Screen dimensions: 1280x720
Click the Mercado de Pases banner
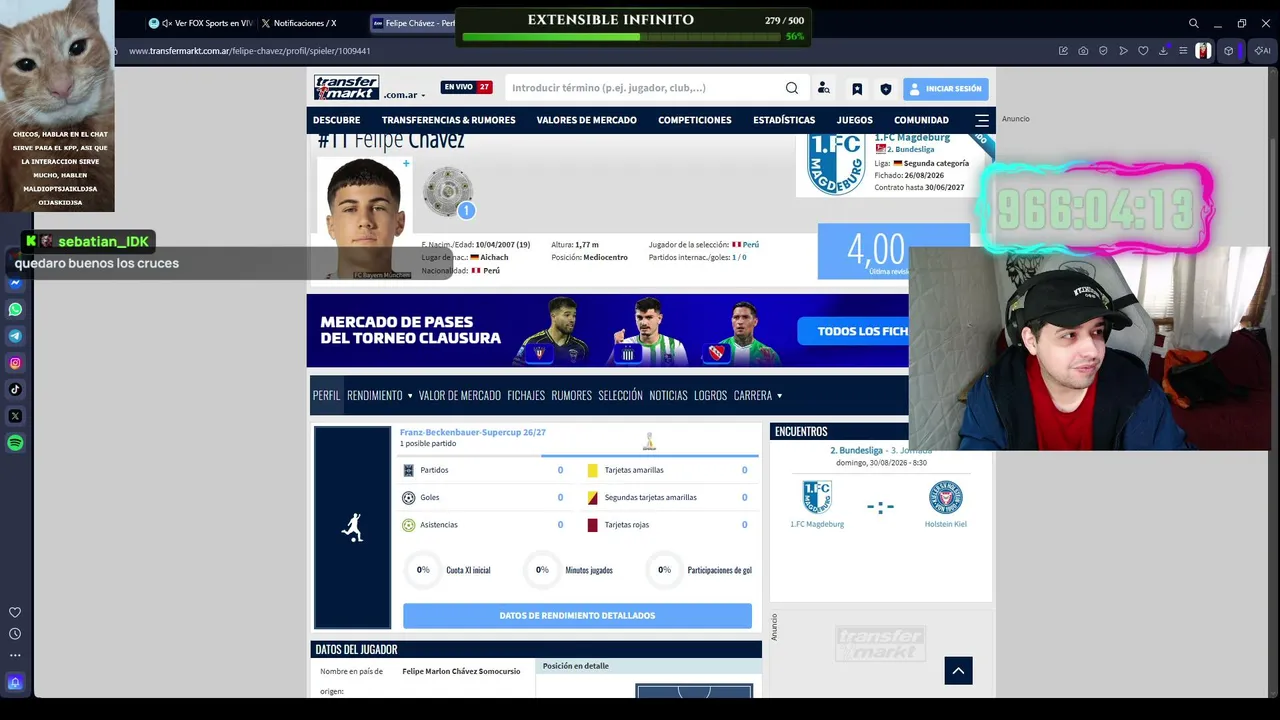(x=608, y=331)
